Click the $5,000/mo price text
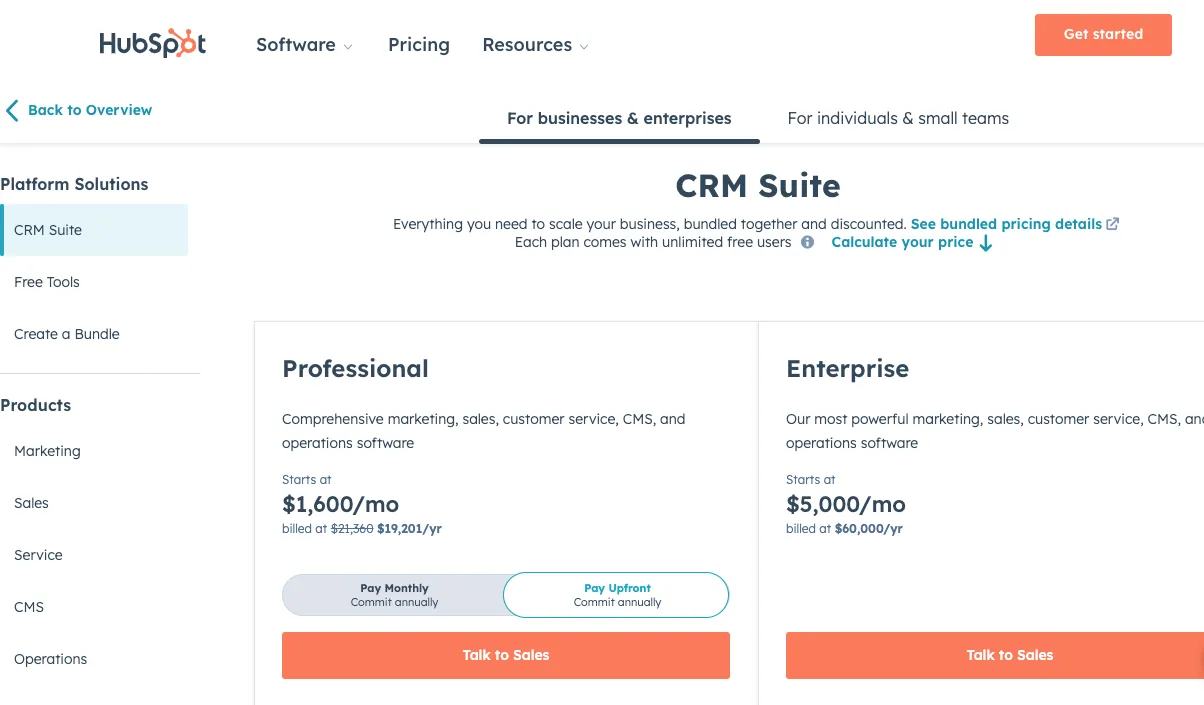The width and height of the screenshot is (1204, 705). (x=846, y=504)
